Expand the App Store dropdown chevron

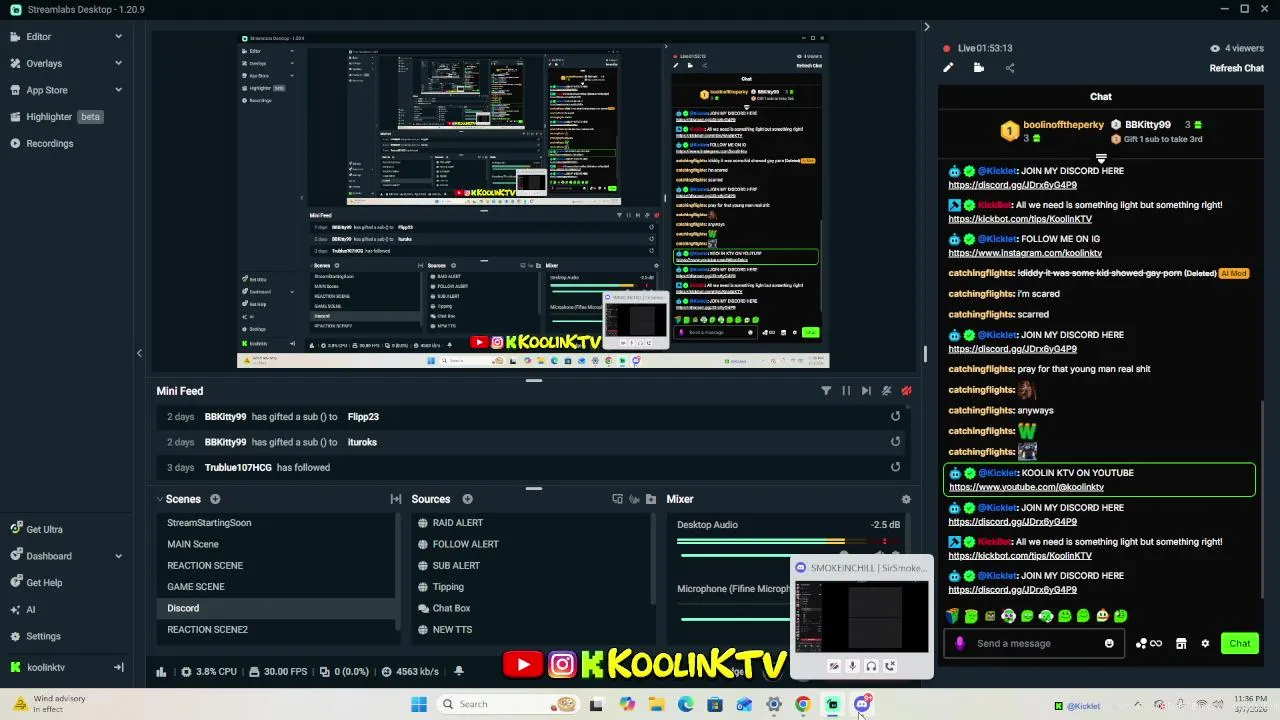[x=118, y=90]
